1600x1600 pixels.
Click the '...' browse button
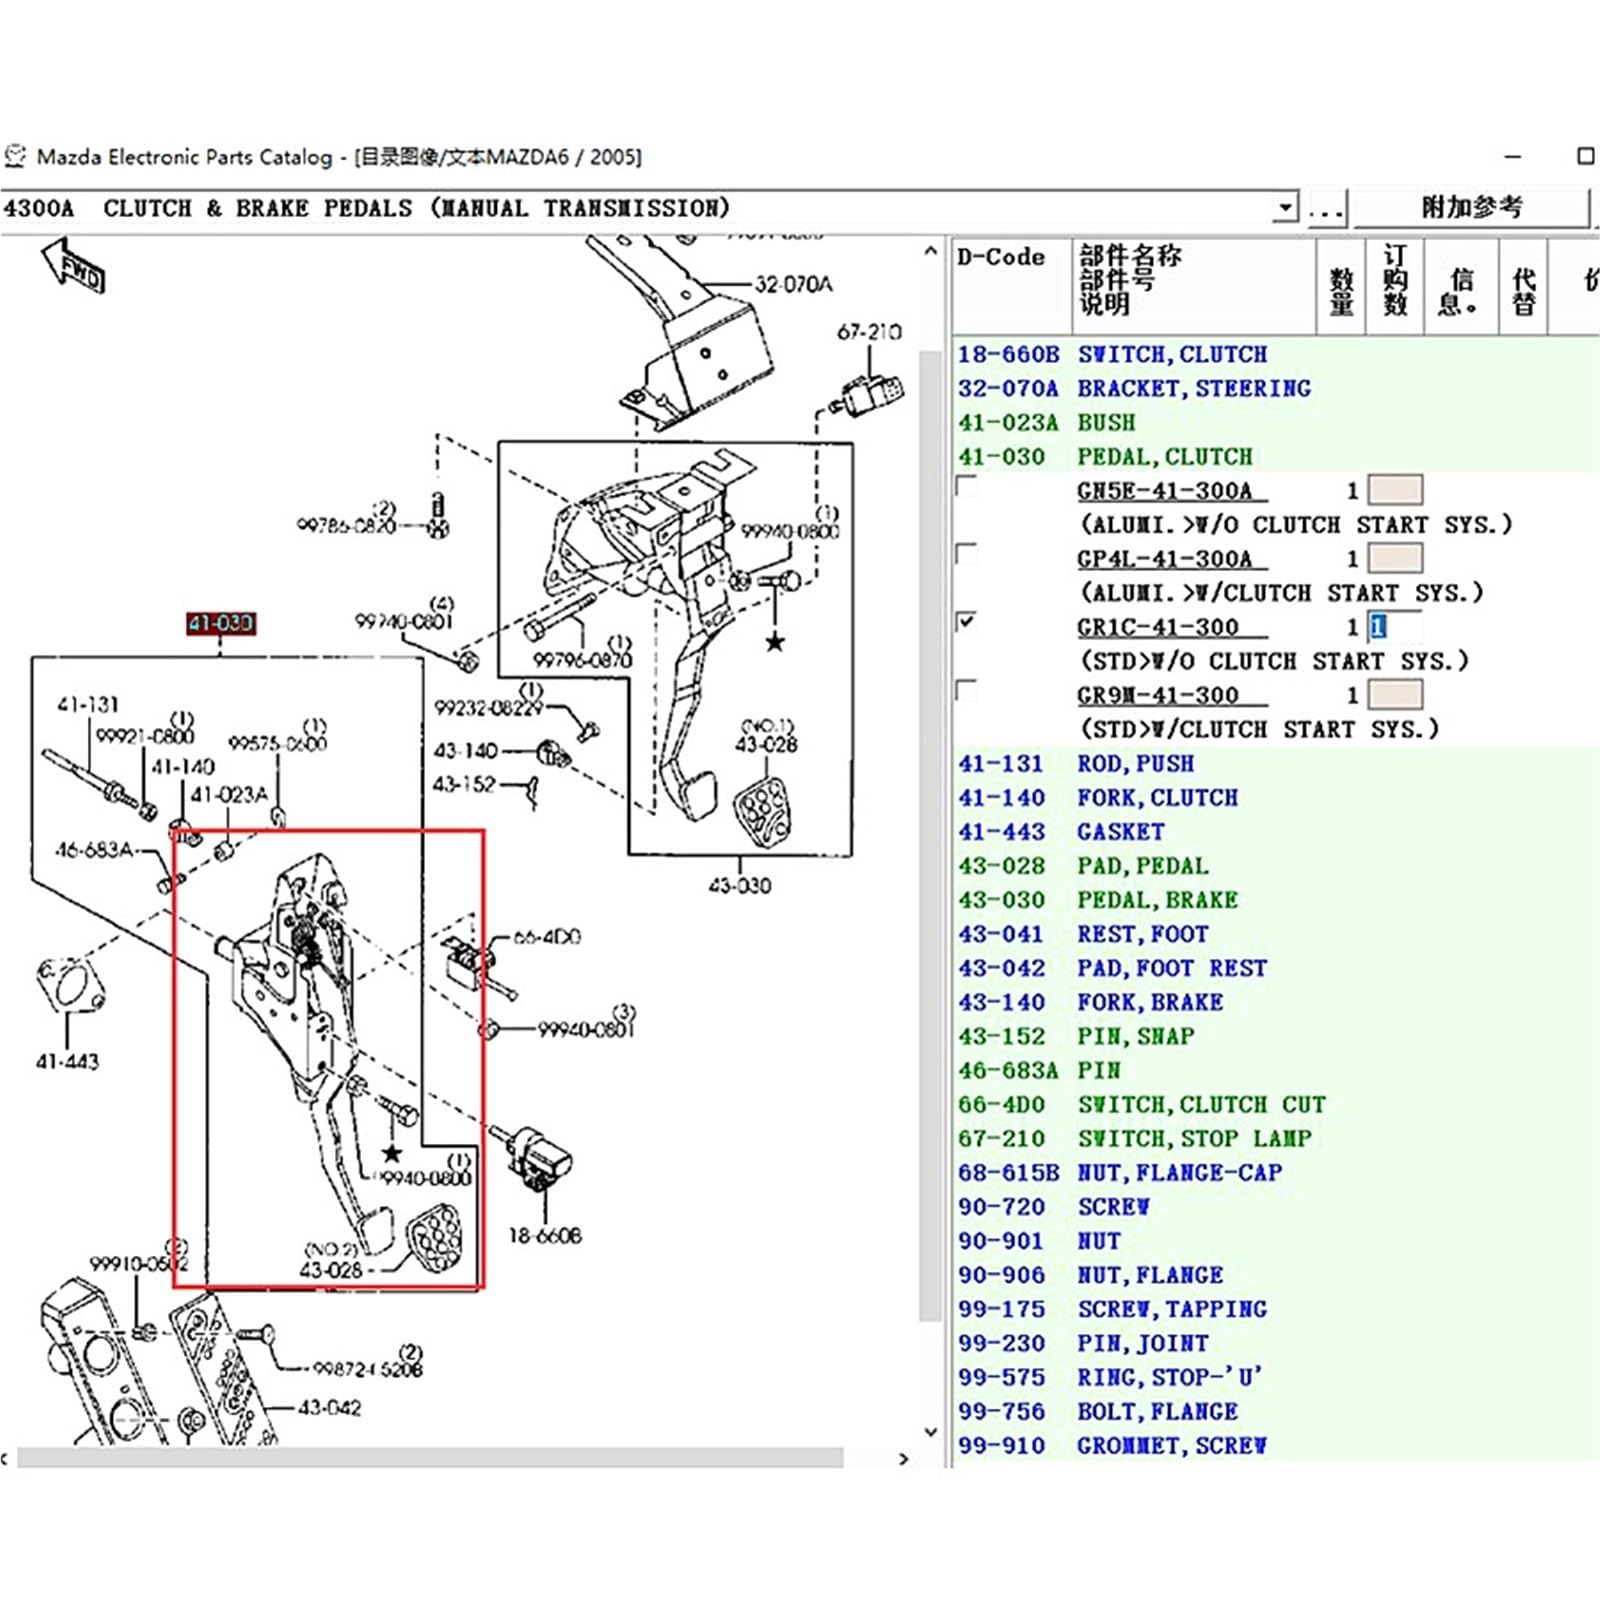click(x=1326, y=208)
